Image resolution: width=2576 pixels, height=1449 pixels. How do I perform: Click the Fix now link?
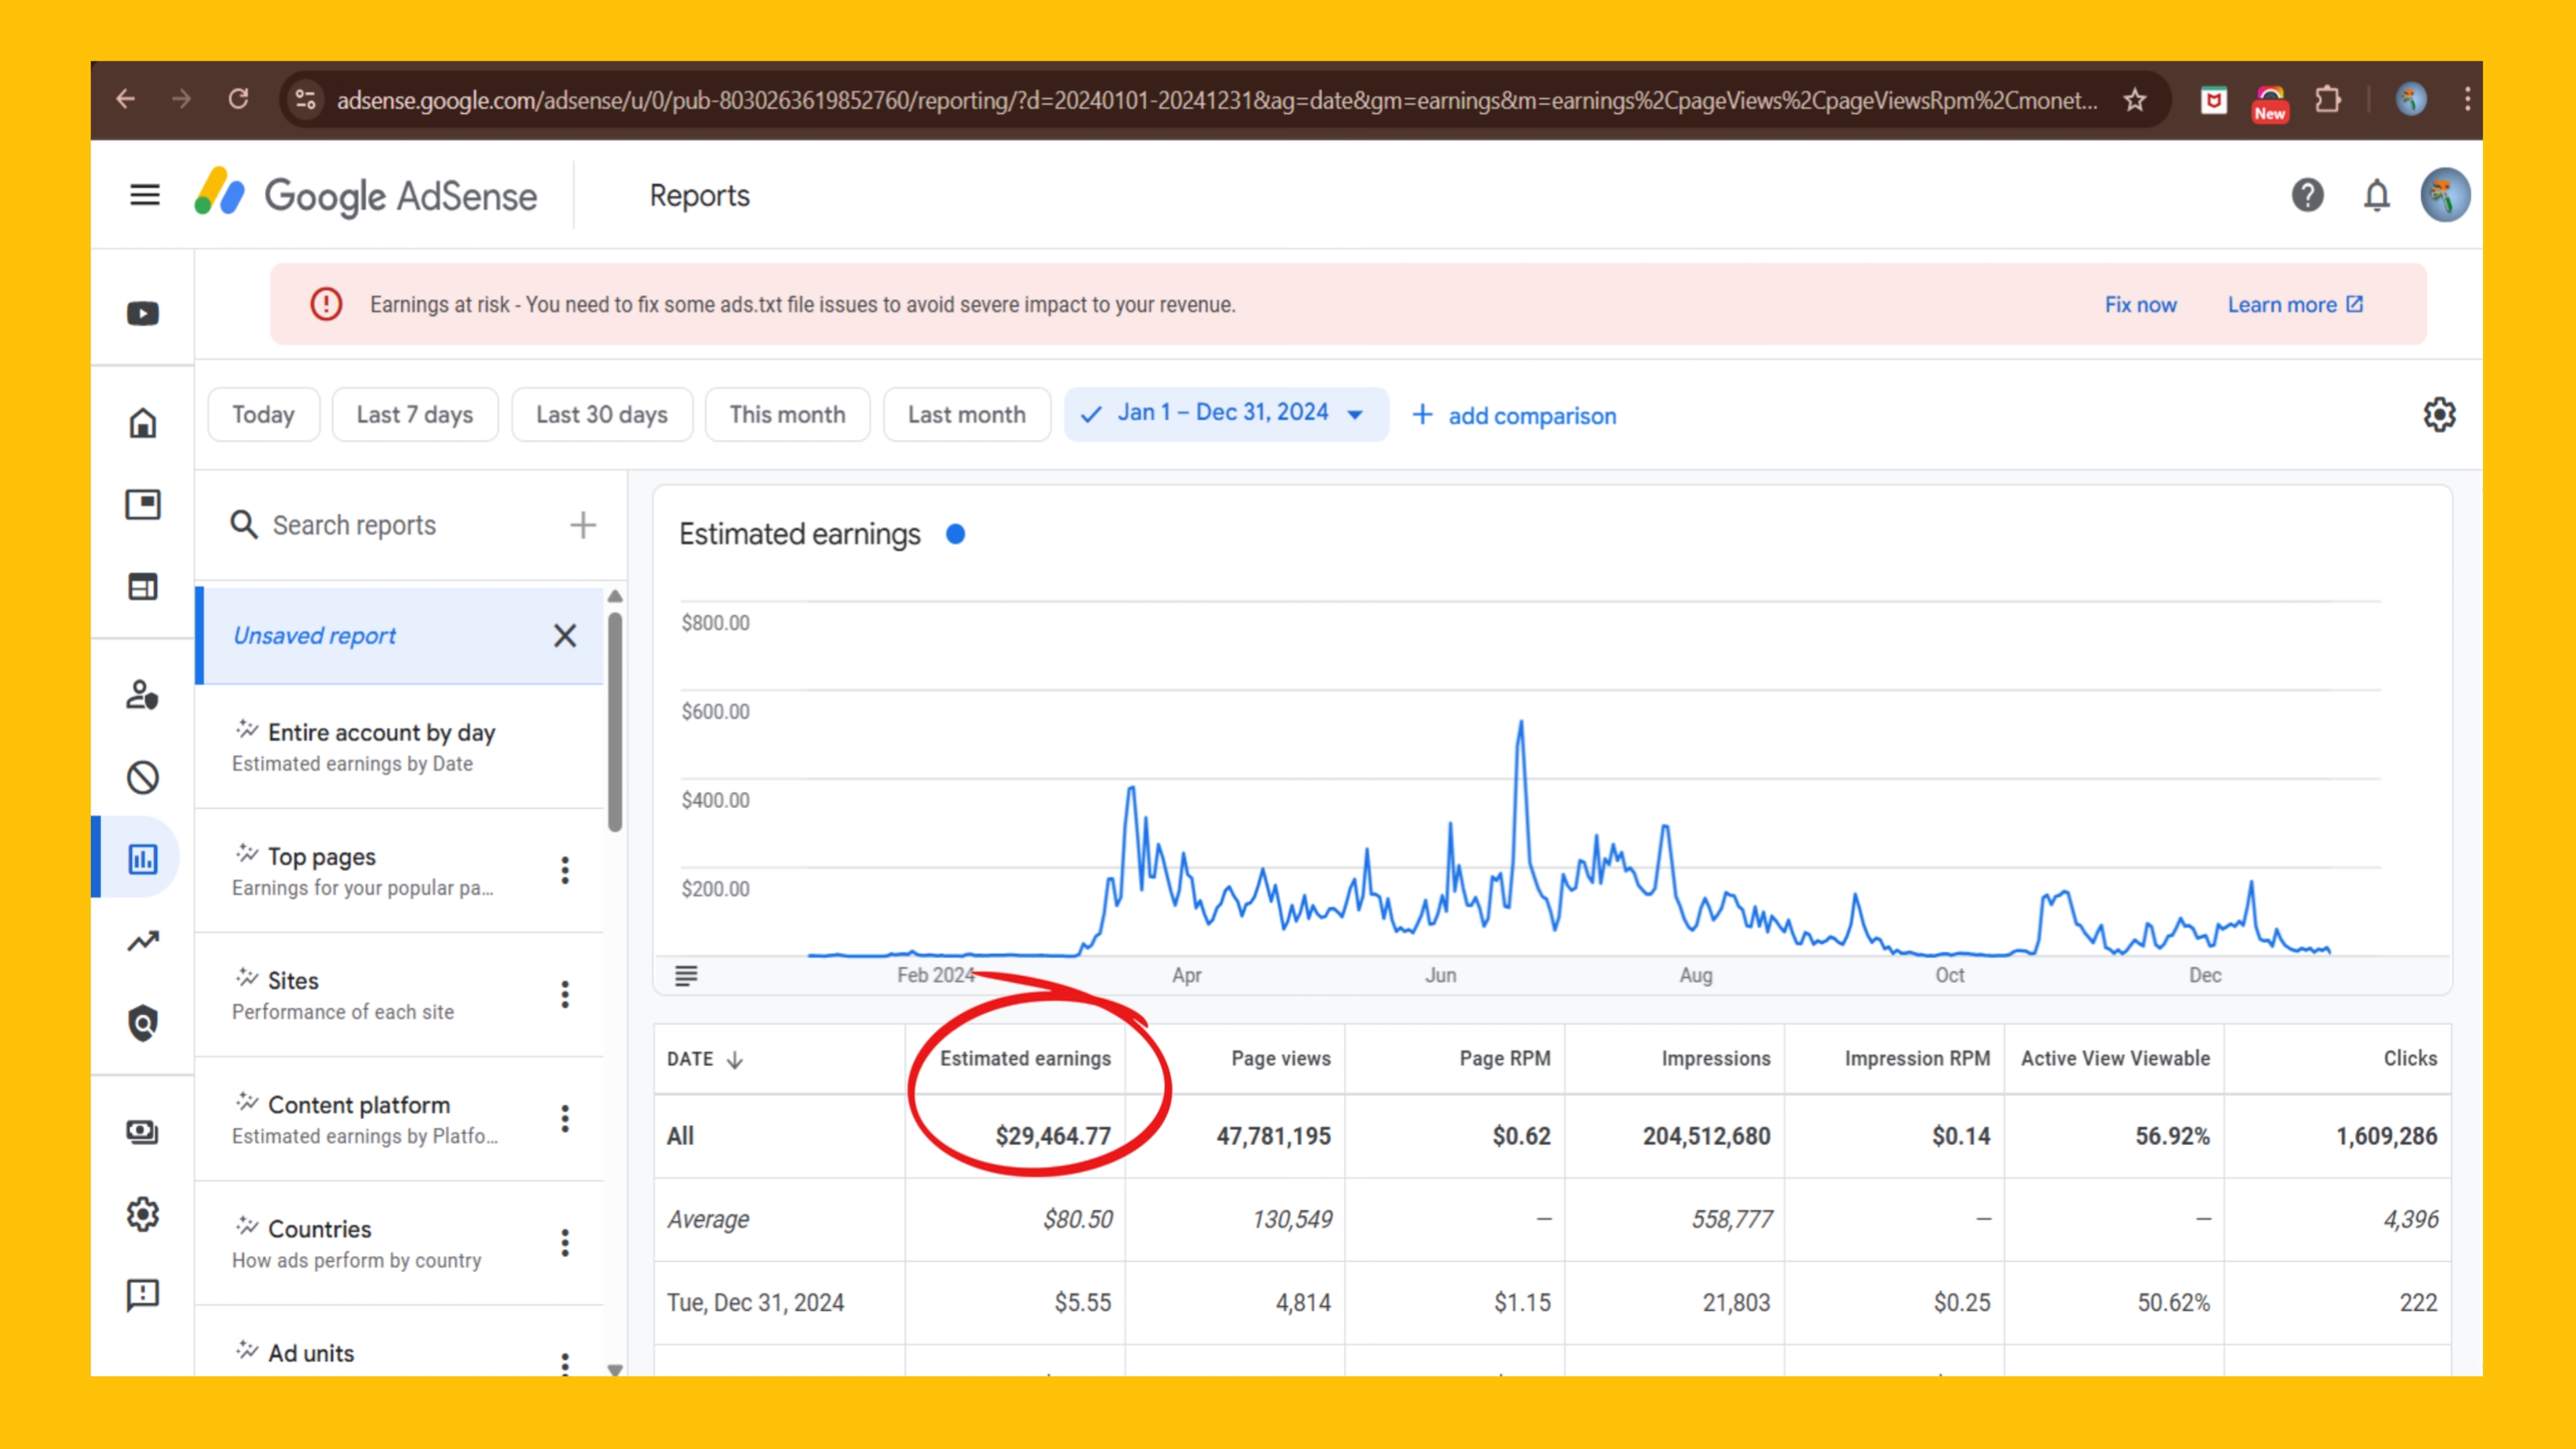click(x=2140, y=305)
